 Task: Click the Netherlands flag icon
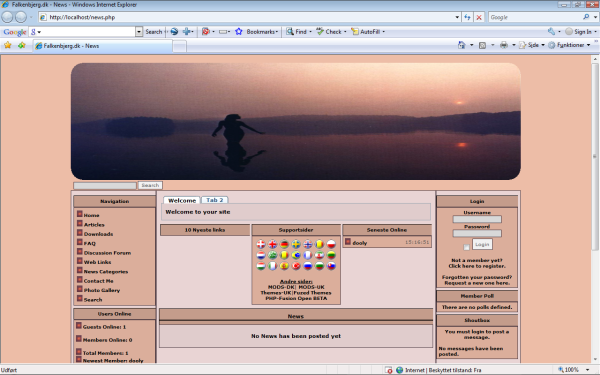click(261, 255)
